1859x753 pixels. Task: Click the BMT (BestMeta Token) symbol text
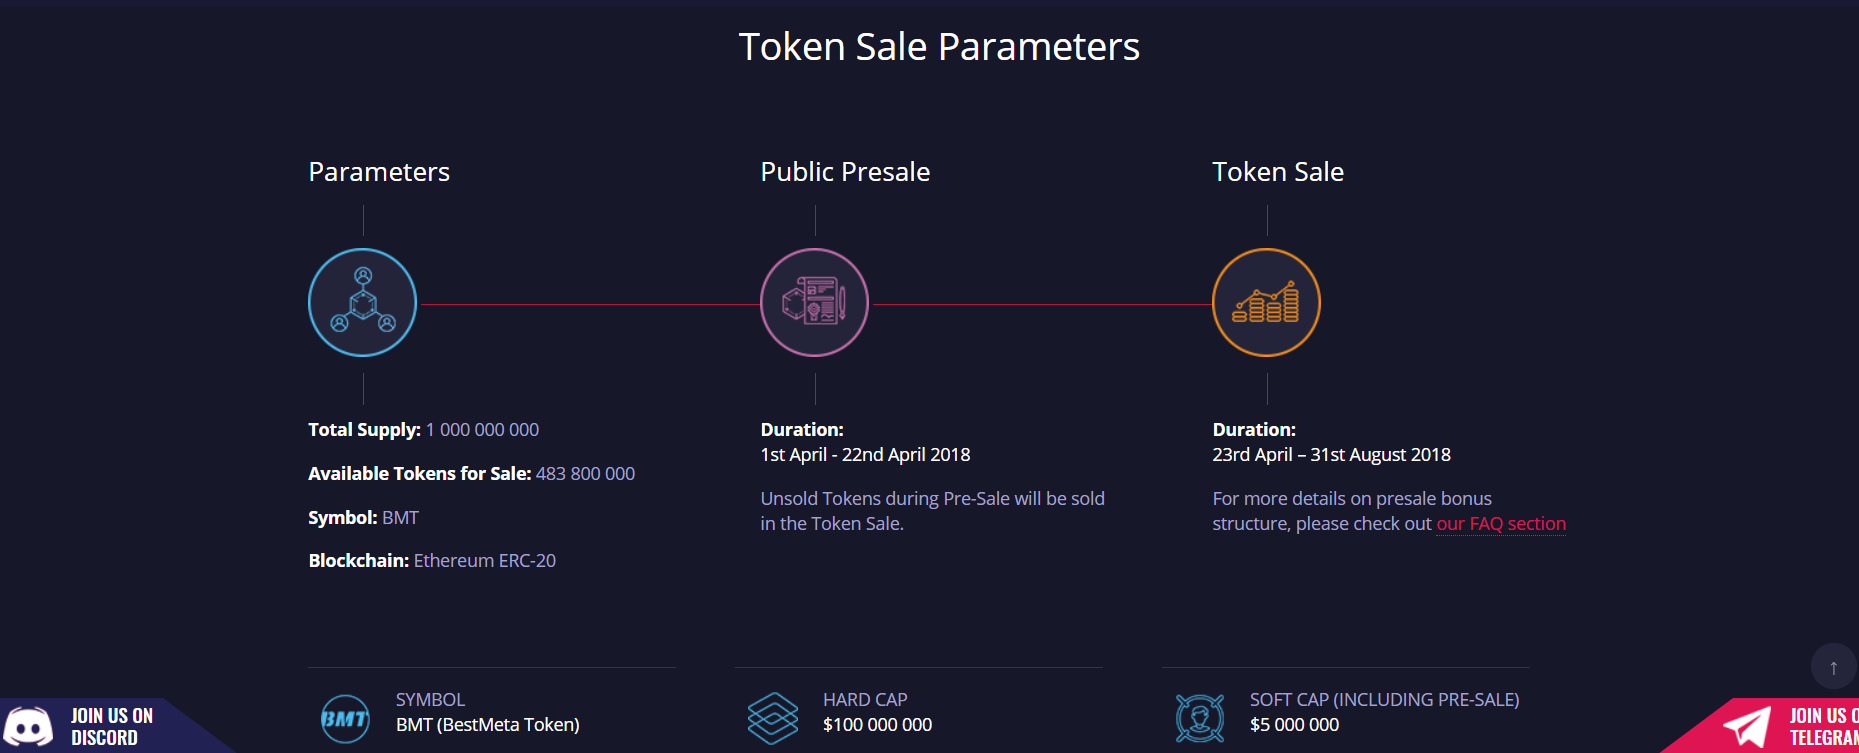pyautogui.click(x=487, y=725)
